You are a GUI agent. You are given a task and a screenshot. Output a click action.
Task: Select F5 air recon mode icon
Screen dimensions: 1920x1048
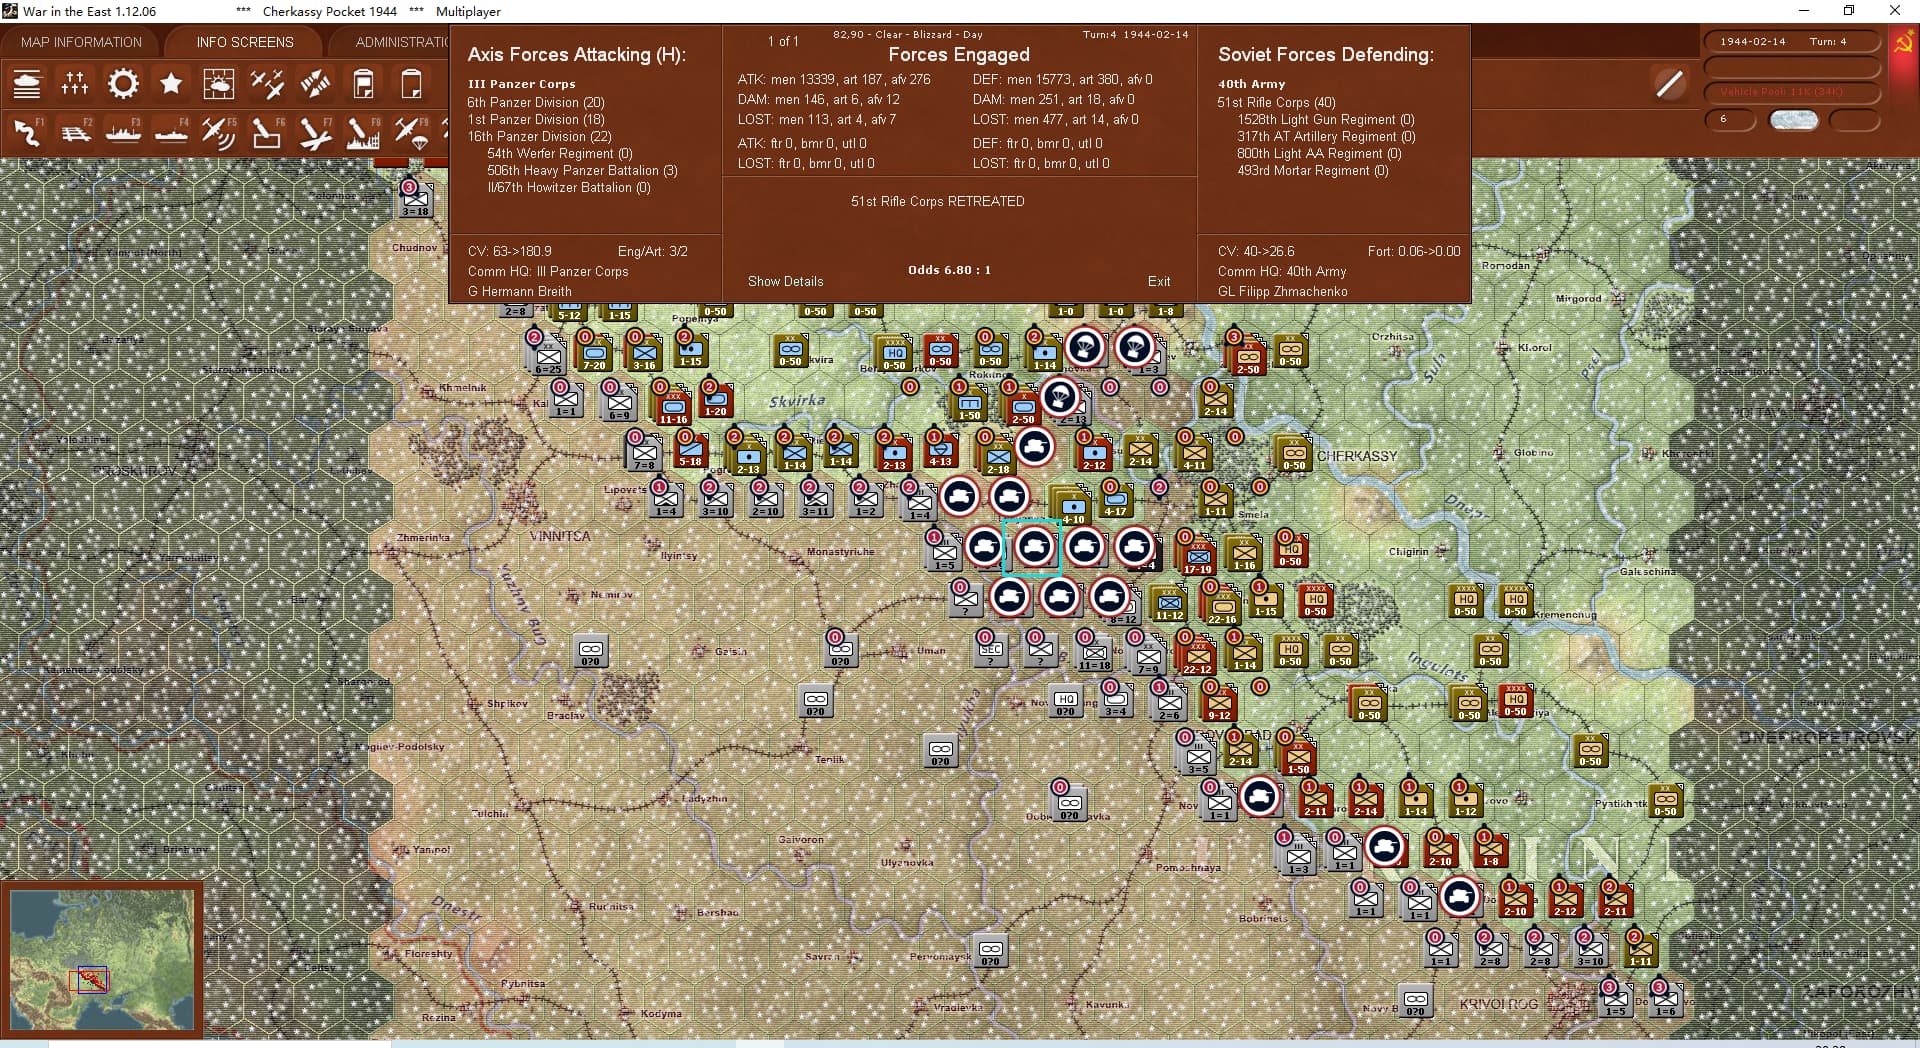[x=219, y=132]
